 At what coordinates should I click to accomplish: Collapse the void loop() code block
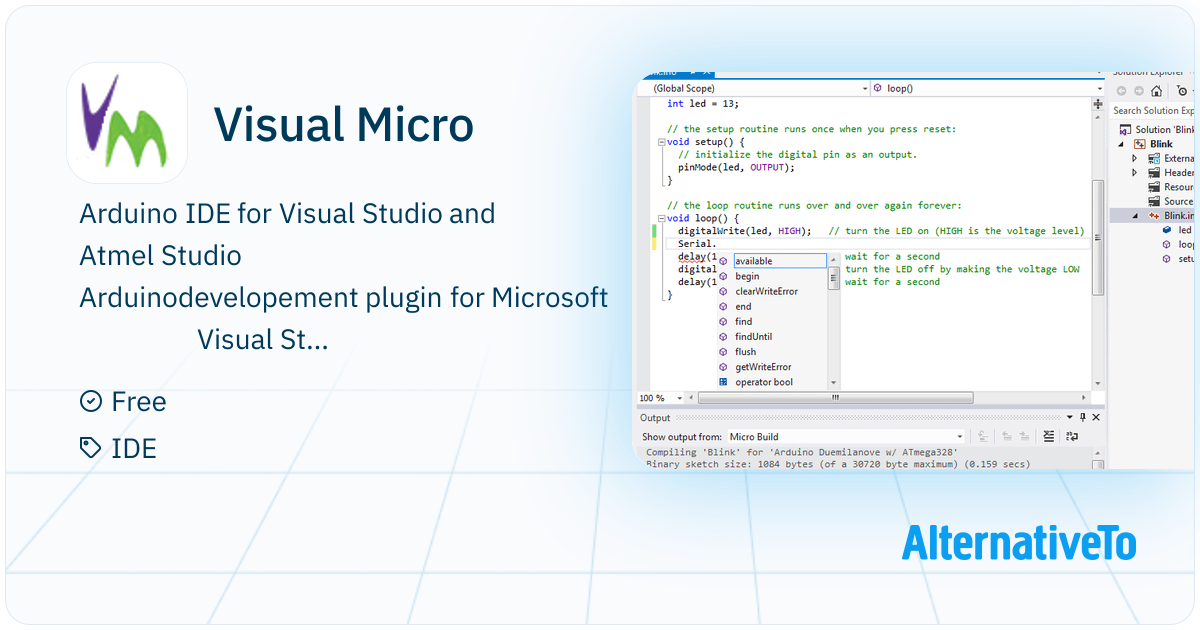click(x=661, y=218)
